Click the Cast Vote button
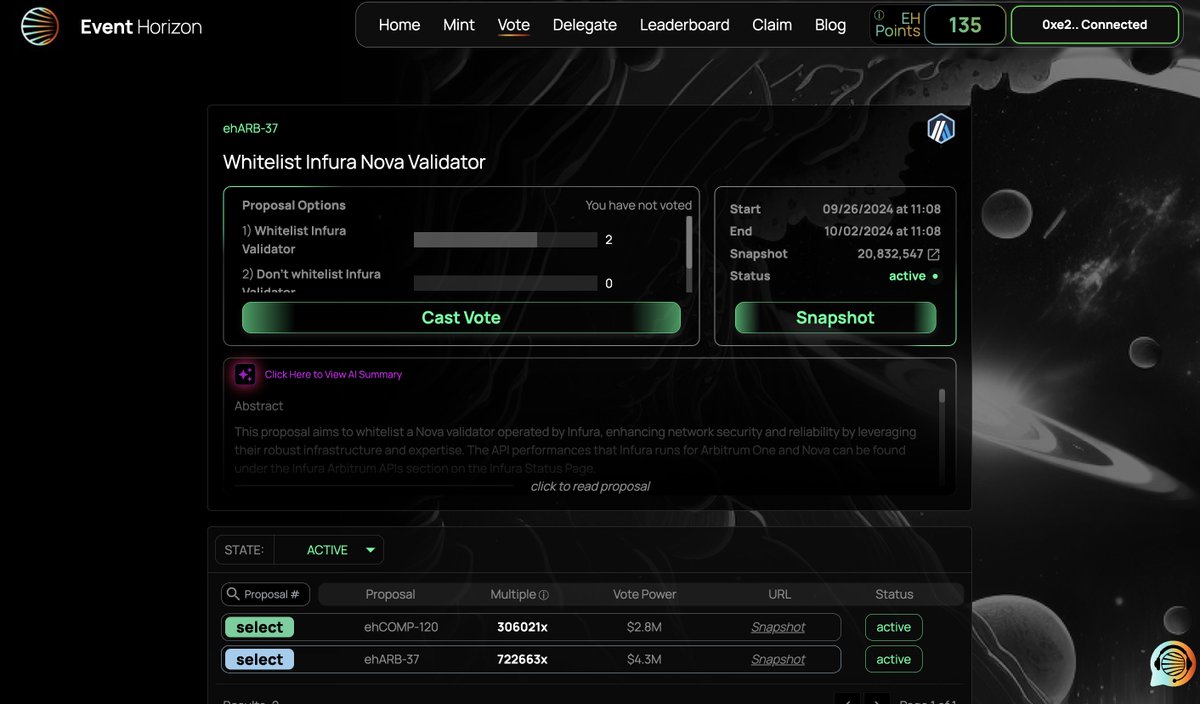Screen dimensions: 1200x704 pos(461,318)
